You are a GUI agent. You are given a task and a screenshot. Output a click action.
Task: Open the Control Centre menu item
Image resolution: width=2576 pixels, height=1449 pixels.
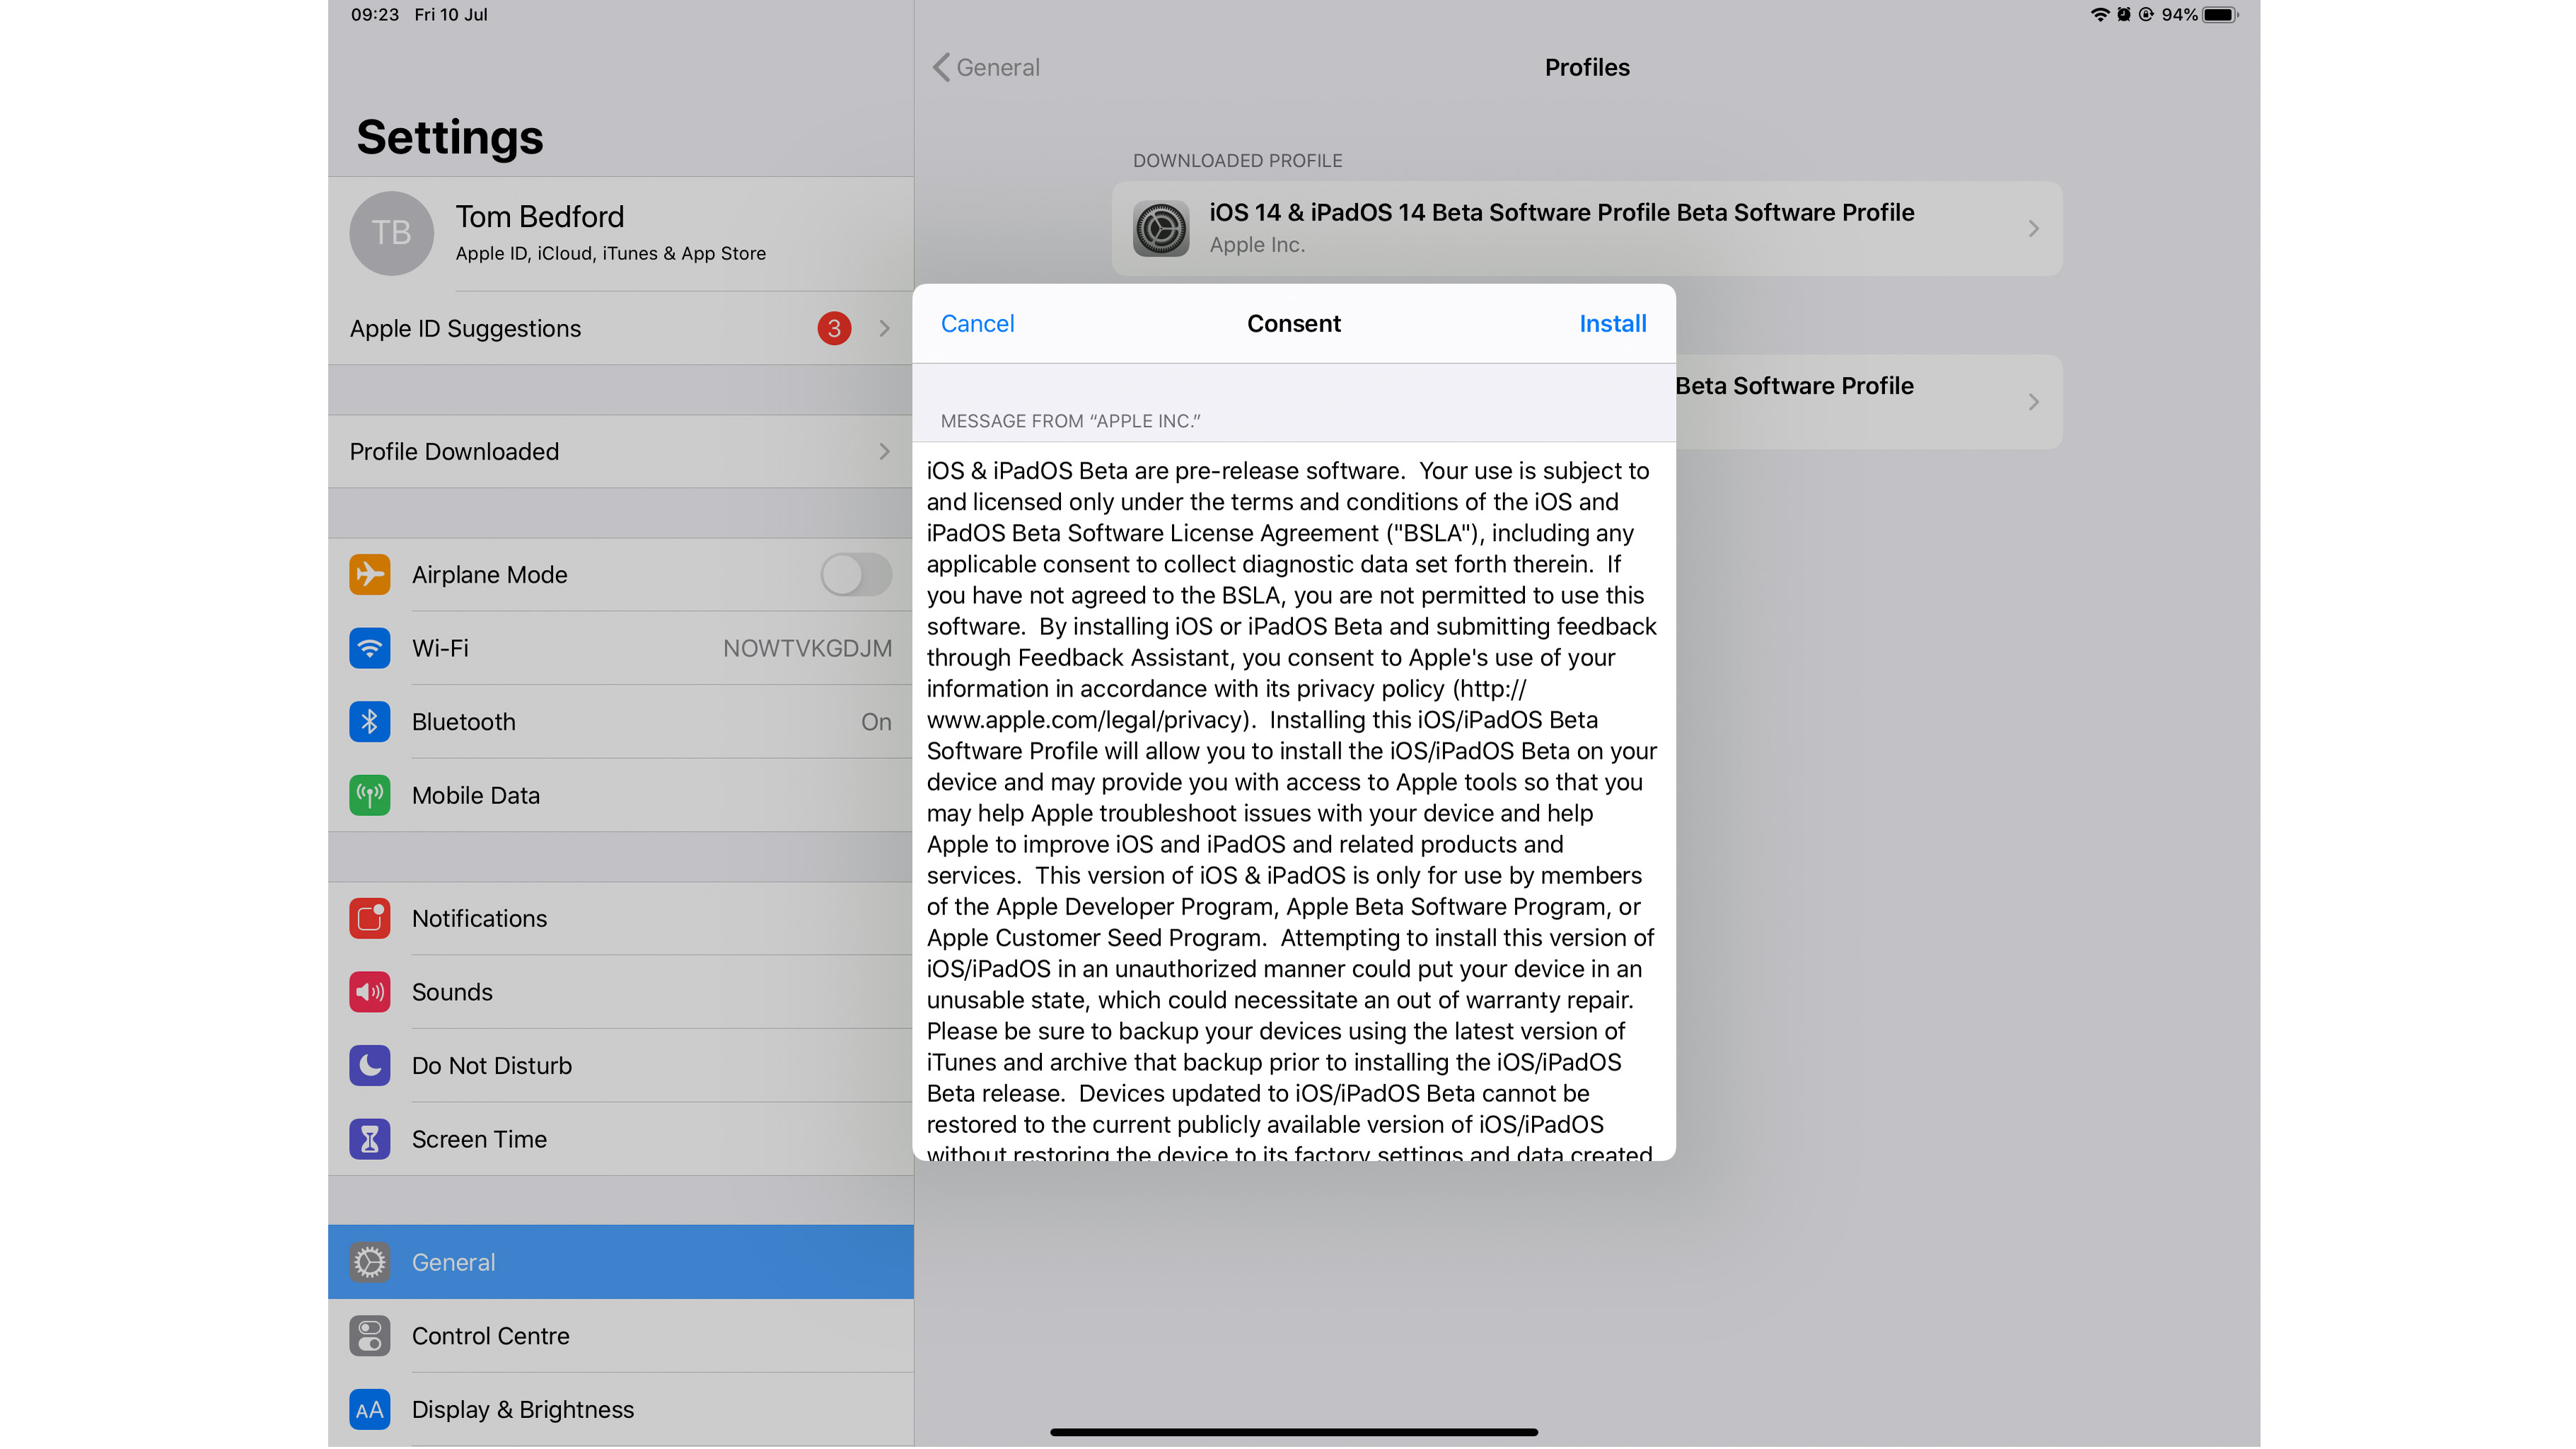pyautogui.click(x=620, y=1337)
